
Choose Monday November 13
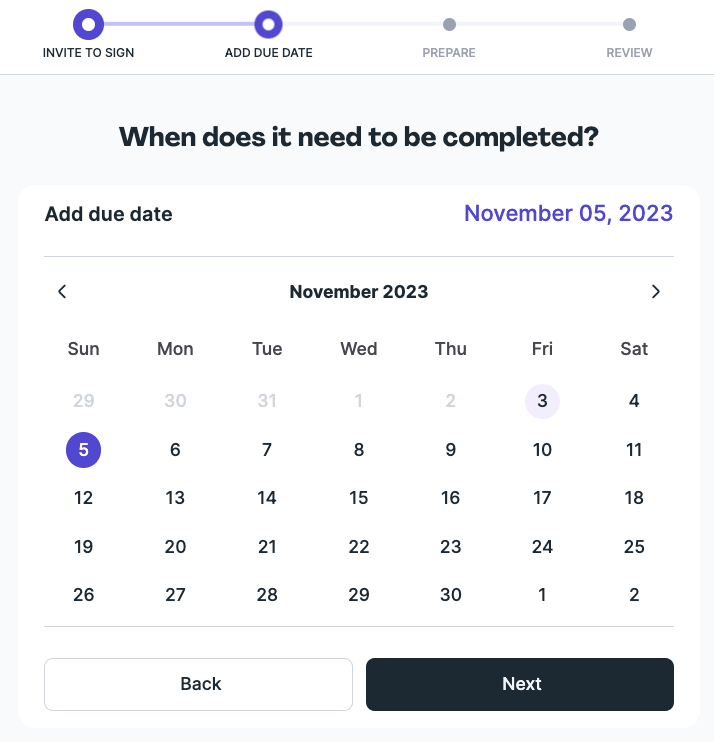click(x=175, y=498)
